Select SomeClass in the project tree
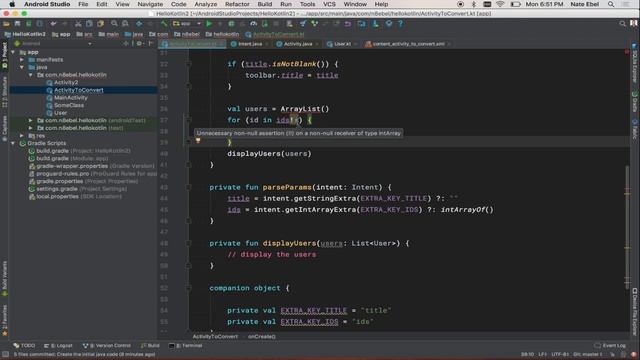 click(x=69, y=105)
